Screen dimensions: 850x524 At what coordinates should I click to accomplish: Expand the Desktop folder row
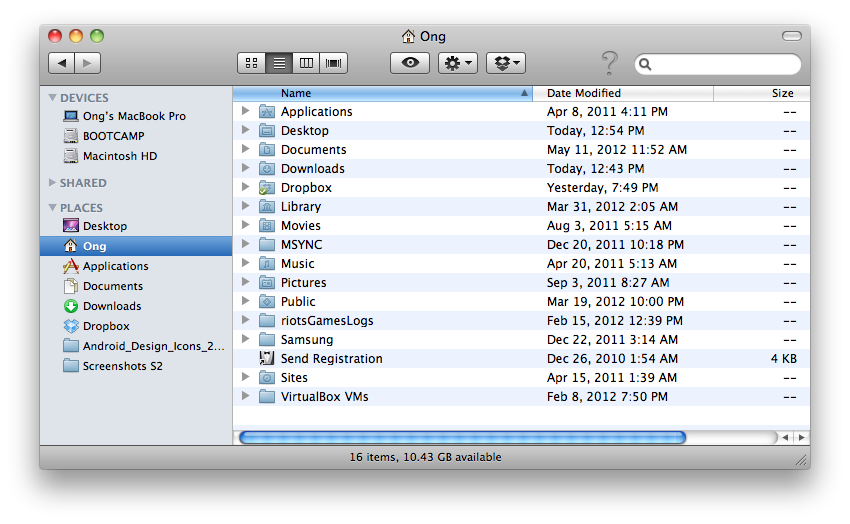tap(246, 130)
